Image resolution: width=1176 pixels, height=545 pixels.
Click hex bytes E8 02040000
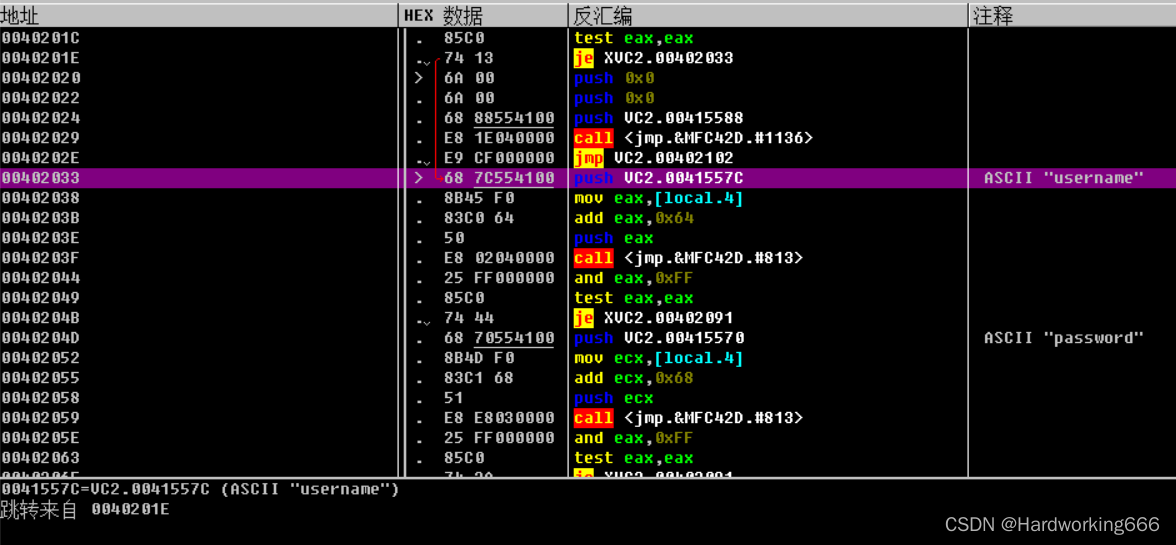[x=499, y=258]
